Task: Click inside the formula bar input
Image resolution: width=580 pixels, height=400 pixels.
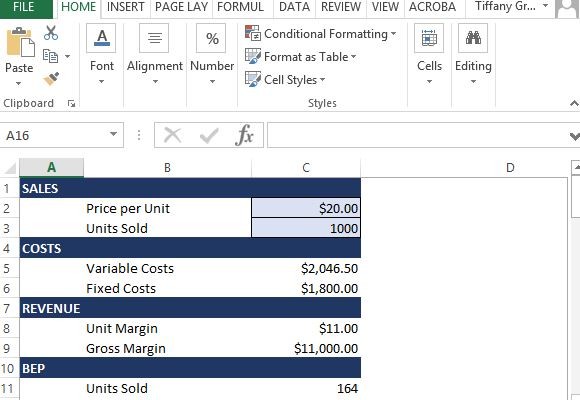Action: [418, 135]
